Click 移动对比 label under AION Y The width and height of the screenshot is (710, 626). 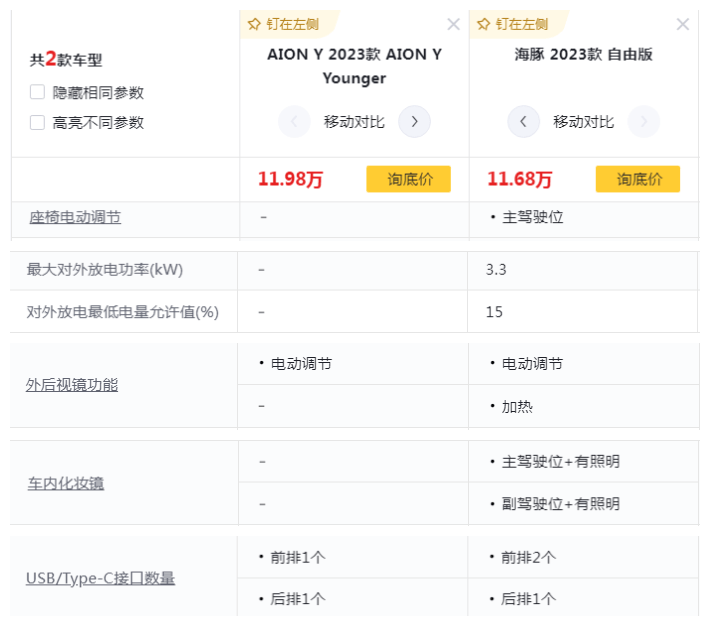tap(354, 122)
